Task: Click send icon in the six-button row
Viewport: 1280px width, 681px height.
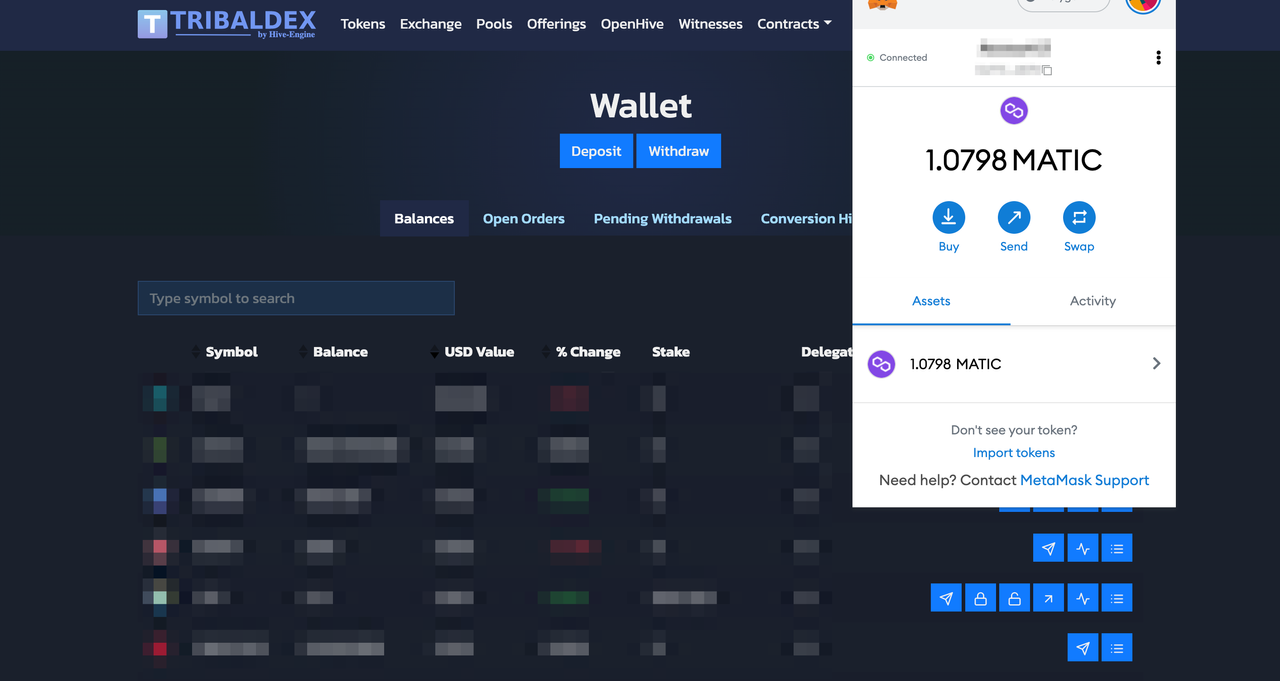Action: tap(947, 598)
